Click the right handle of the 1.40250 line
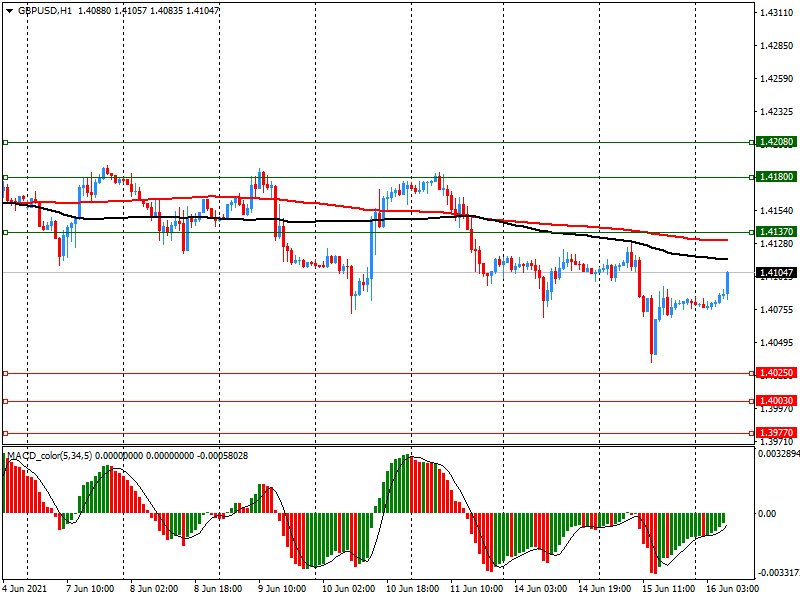The height and width of the screenshot is (600, 800). click(752, 374)
